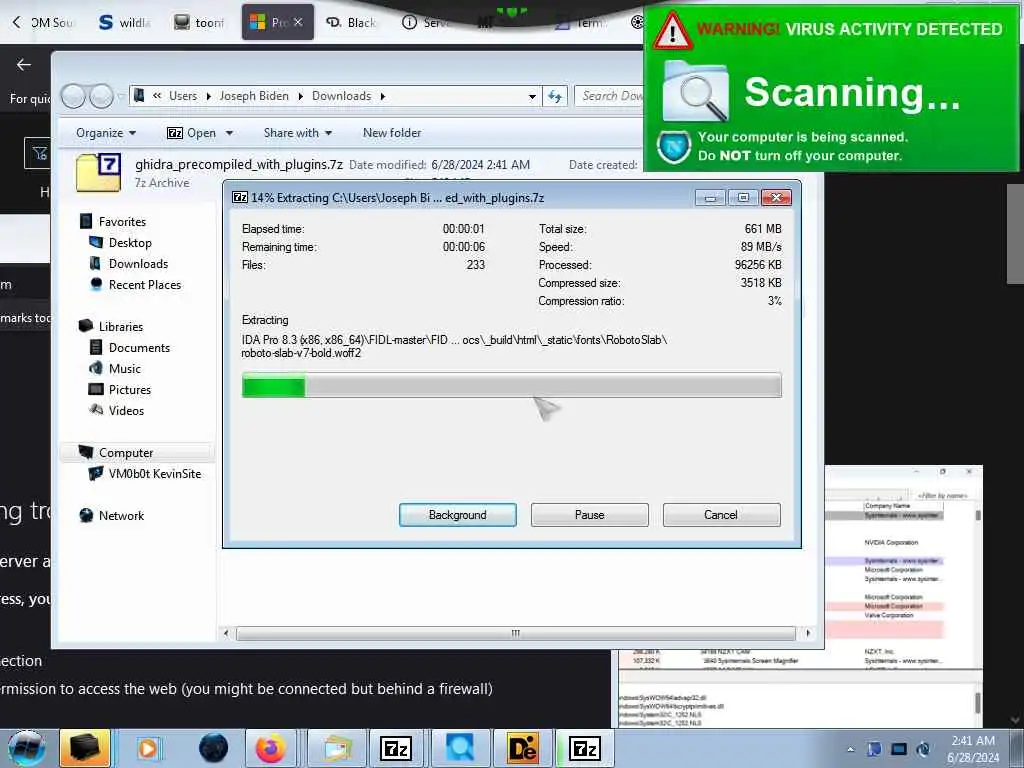Expand the Open button's dropdown arrow
Viewport: 1024px width, 768px height.
click(229, 133)
